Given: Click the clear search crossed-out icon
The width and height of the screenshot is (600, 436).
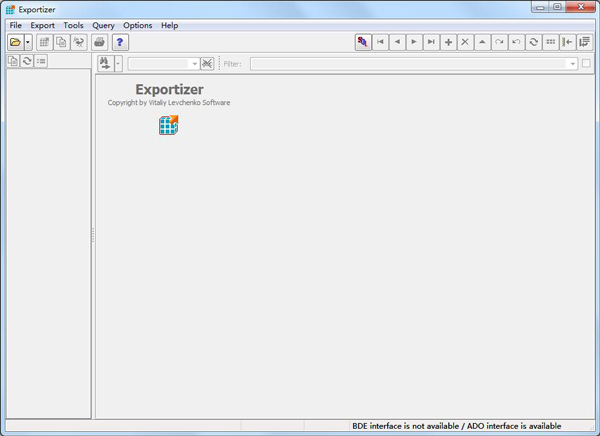Looking at the screenshot, I should [x=207, y=64].
